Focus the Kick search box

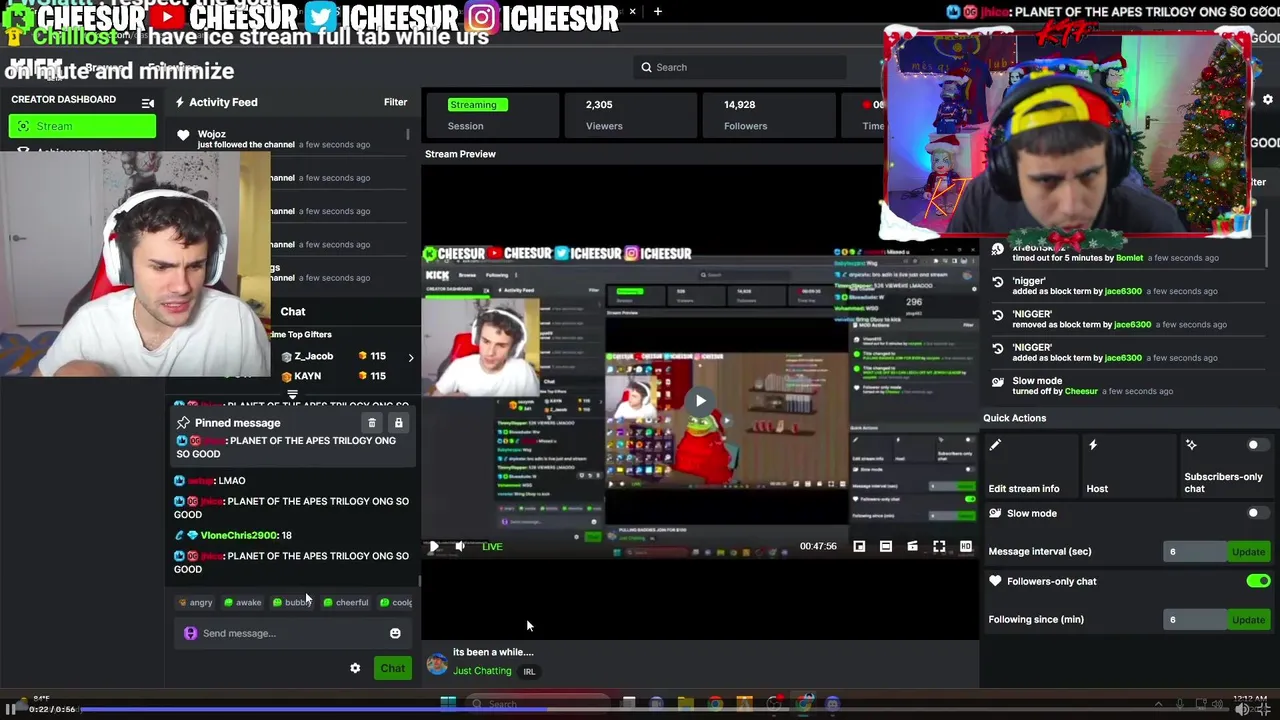coord(740,67)
